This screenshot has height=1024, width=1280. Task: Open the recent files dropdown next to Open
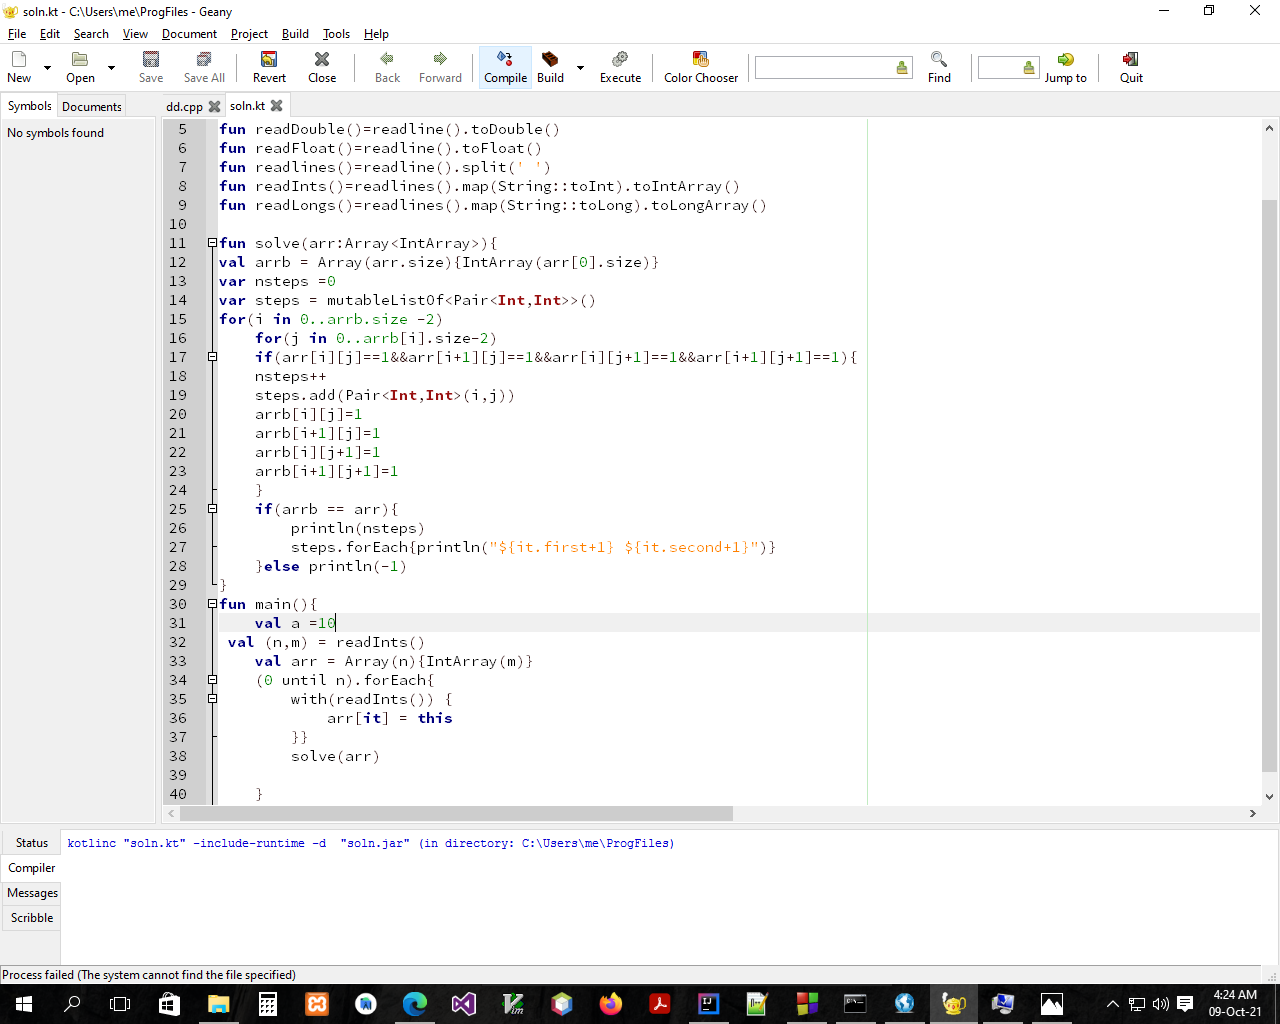111,68
